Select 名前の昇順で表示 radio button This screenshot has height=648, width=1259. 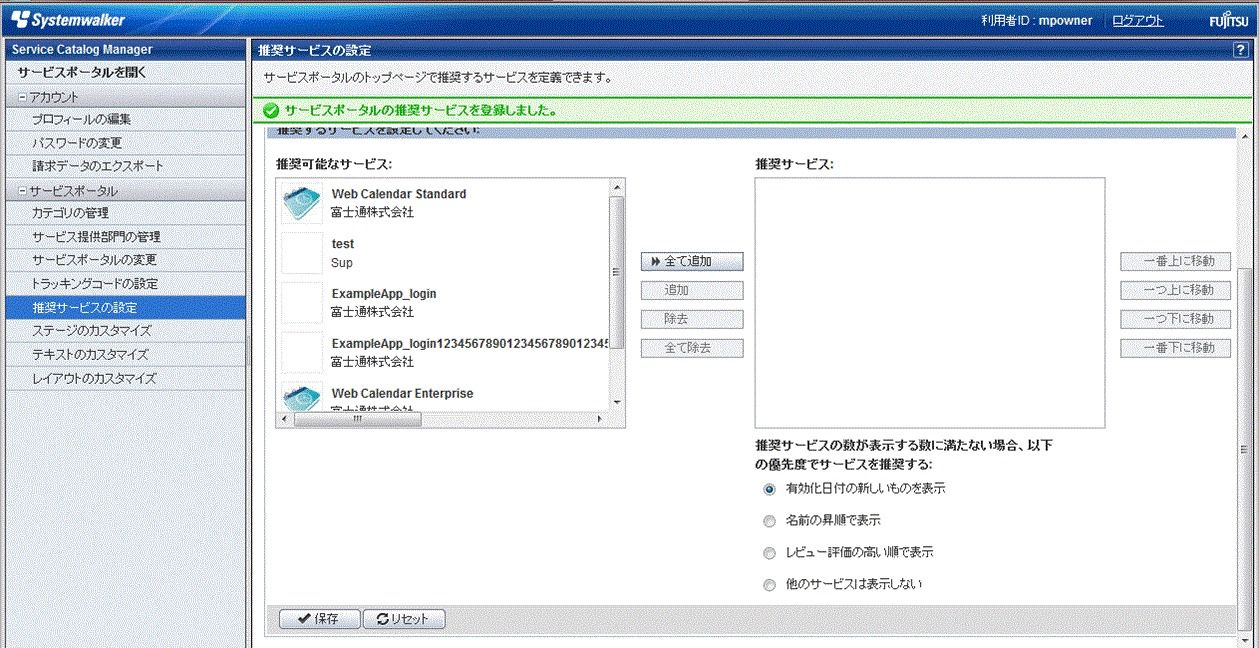(x=769, y=521)
